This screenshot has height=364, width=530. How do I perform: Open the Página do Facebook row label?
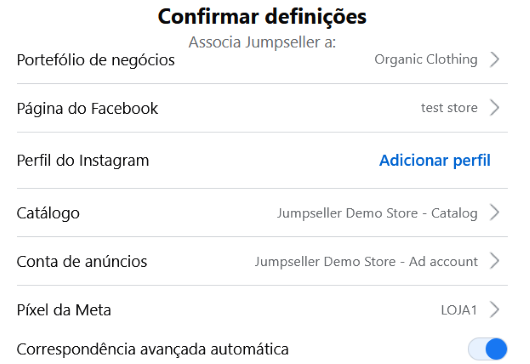(x=87, y=109)
